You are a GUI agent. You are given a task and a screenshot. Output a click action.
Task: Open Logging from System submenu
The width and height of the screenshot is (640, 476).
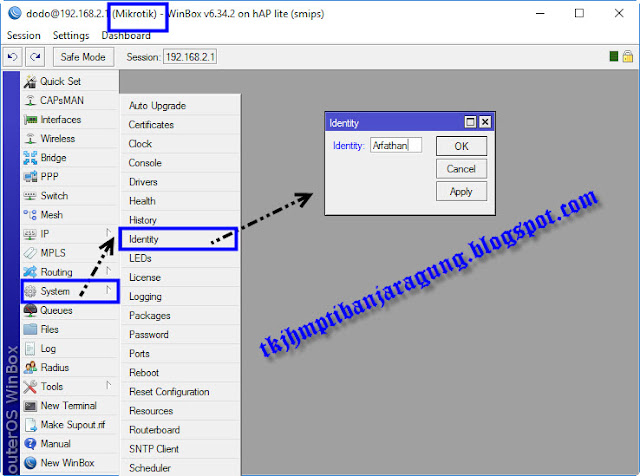180,297
